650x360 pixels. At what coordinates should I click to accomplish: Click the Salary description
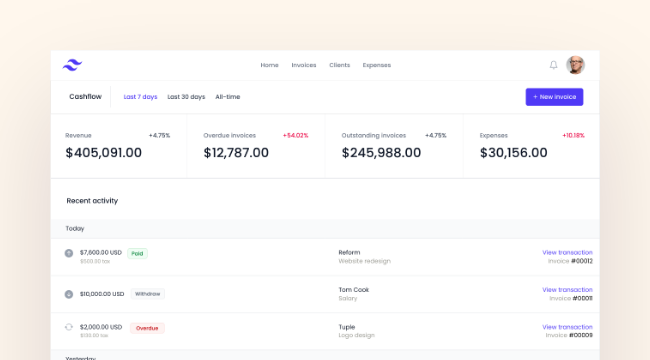coord(347,298)
